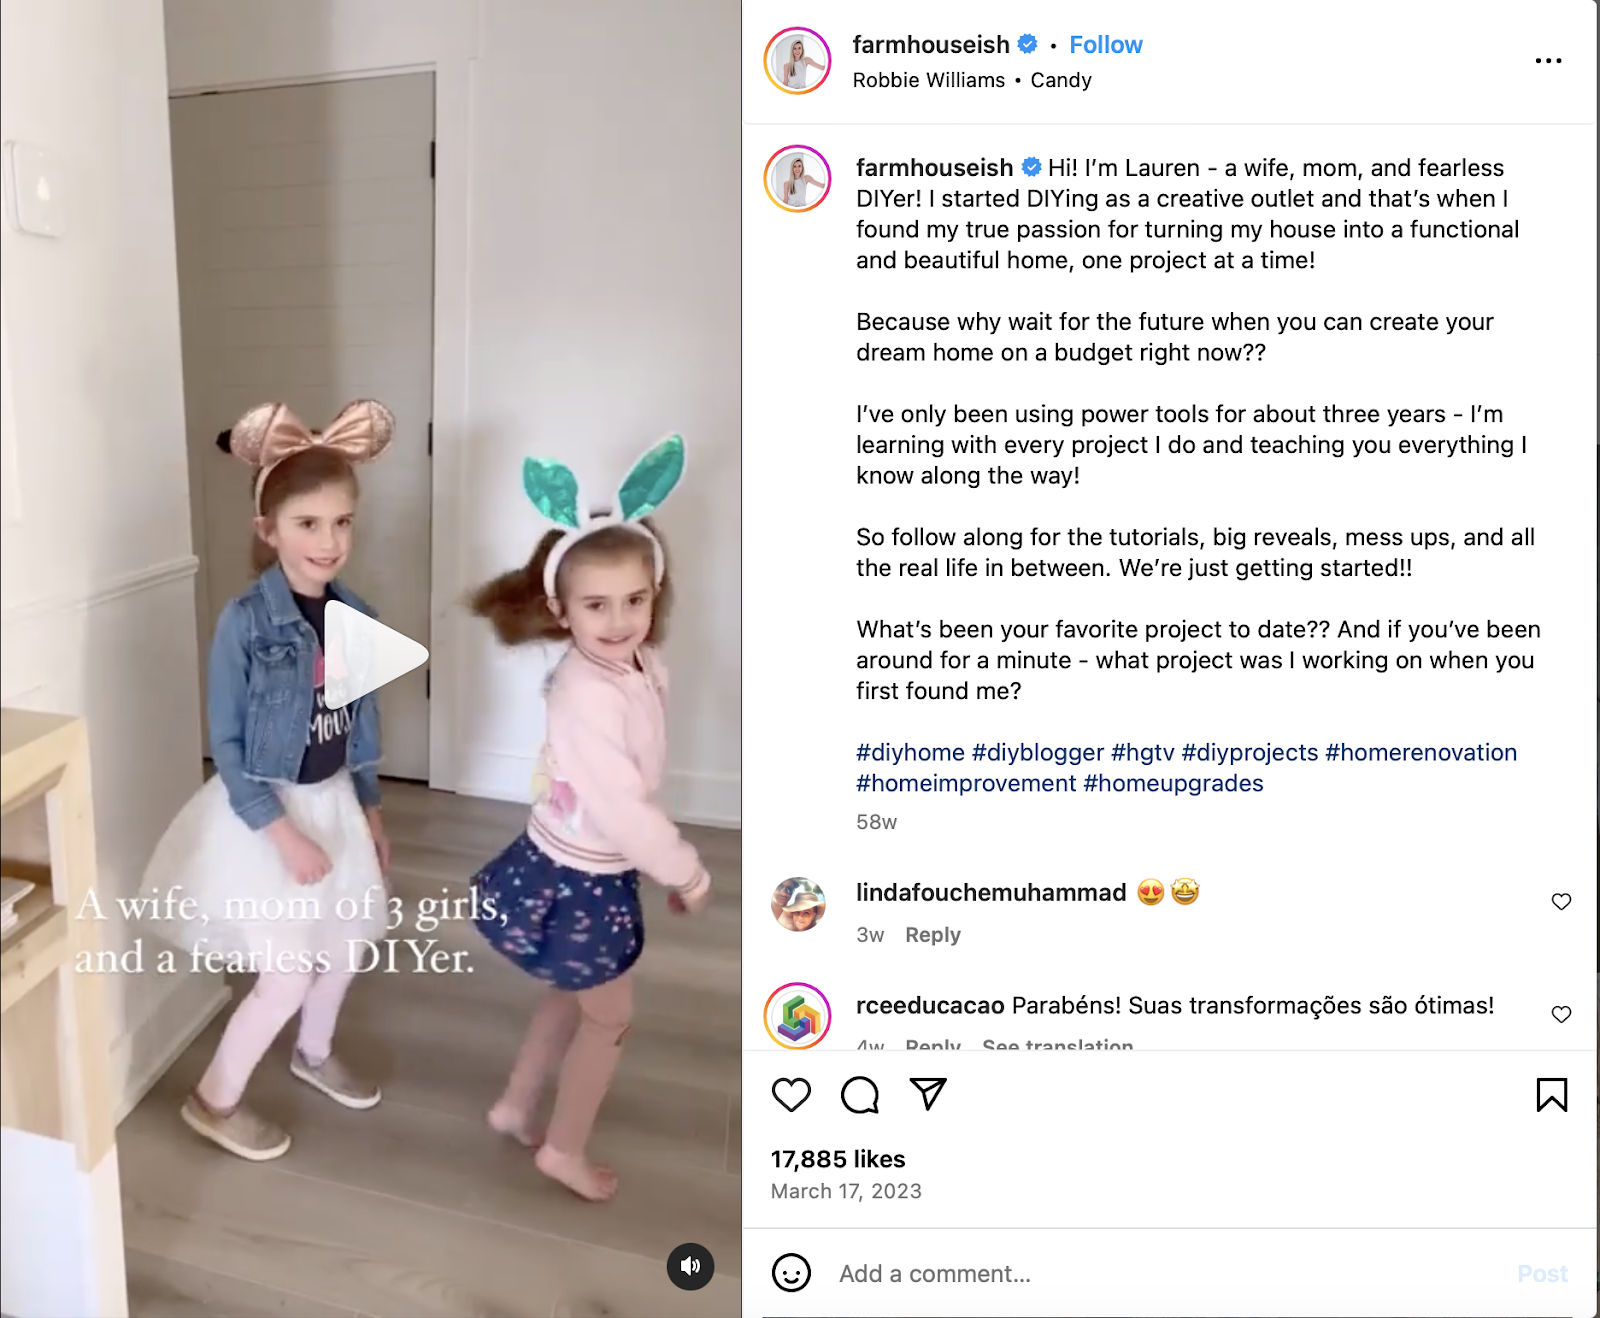
Task: Open farmhouseish profile picture in header
Action: pyautogui.click(x=797, y=61)
